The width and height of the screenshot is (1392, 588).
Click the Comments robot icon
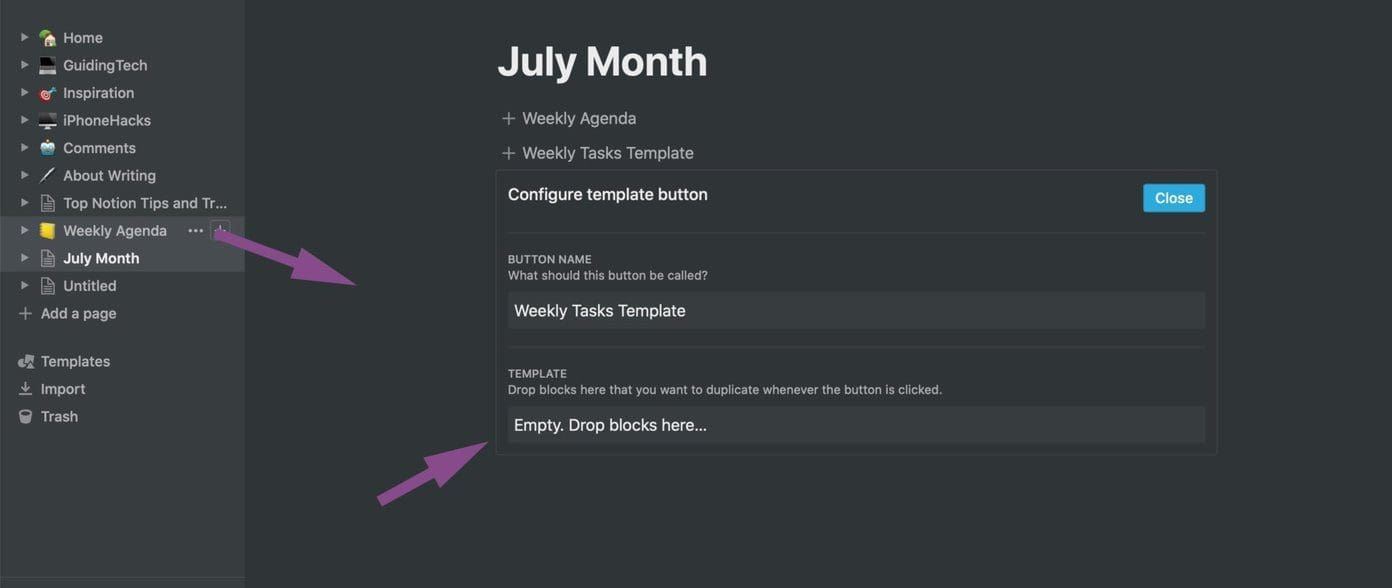pos(47,148)
